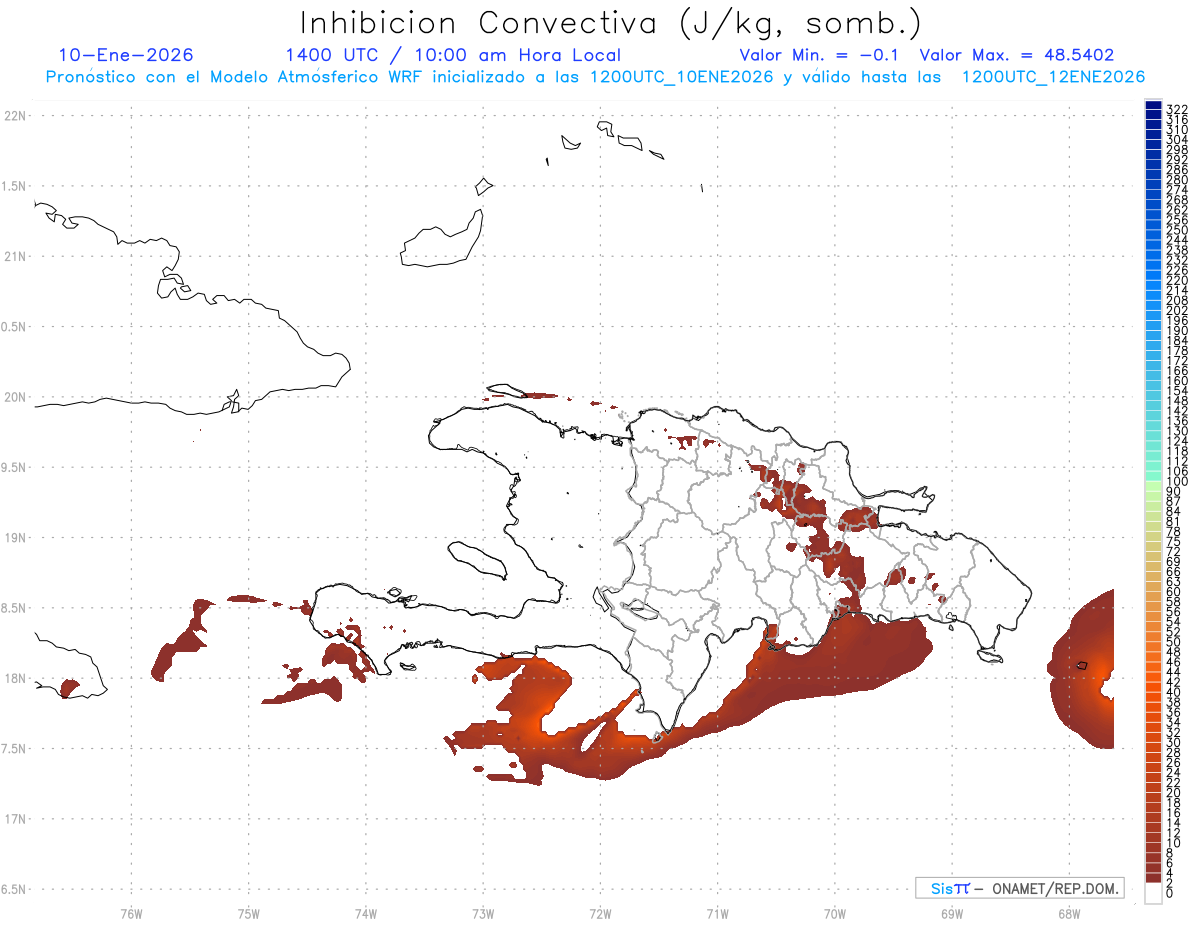Click the date '10-Ene-2026'
The image size is (1200, 927).
(x=126, y=55)
